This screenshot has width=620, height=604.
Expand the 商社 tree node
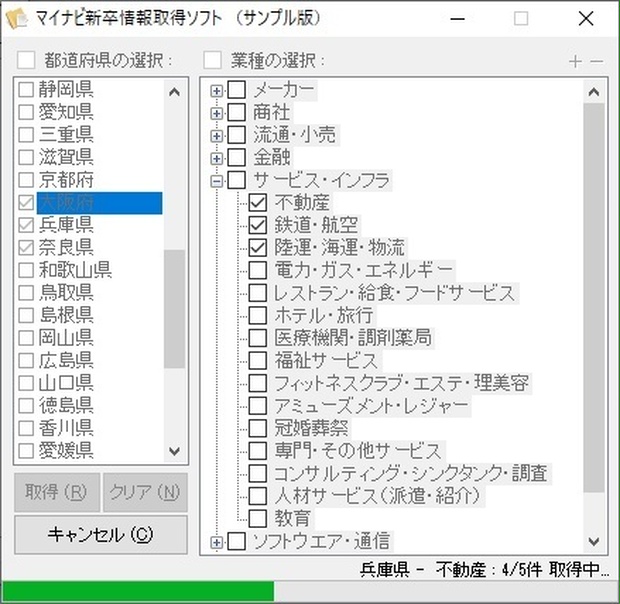point(216,114)
